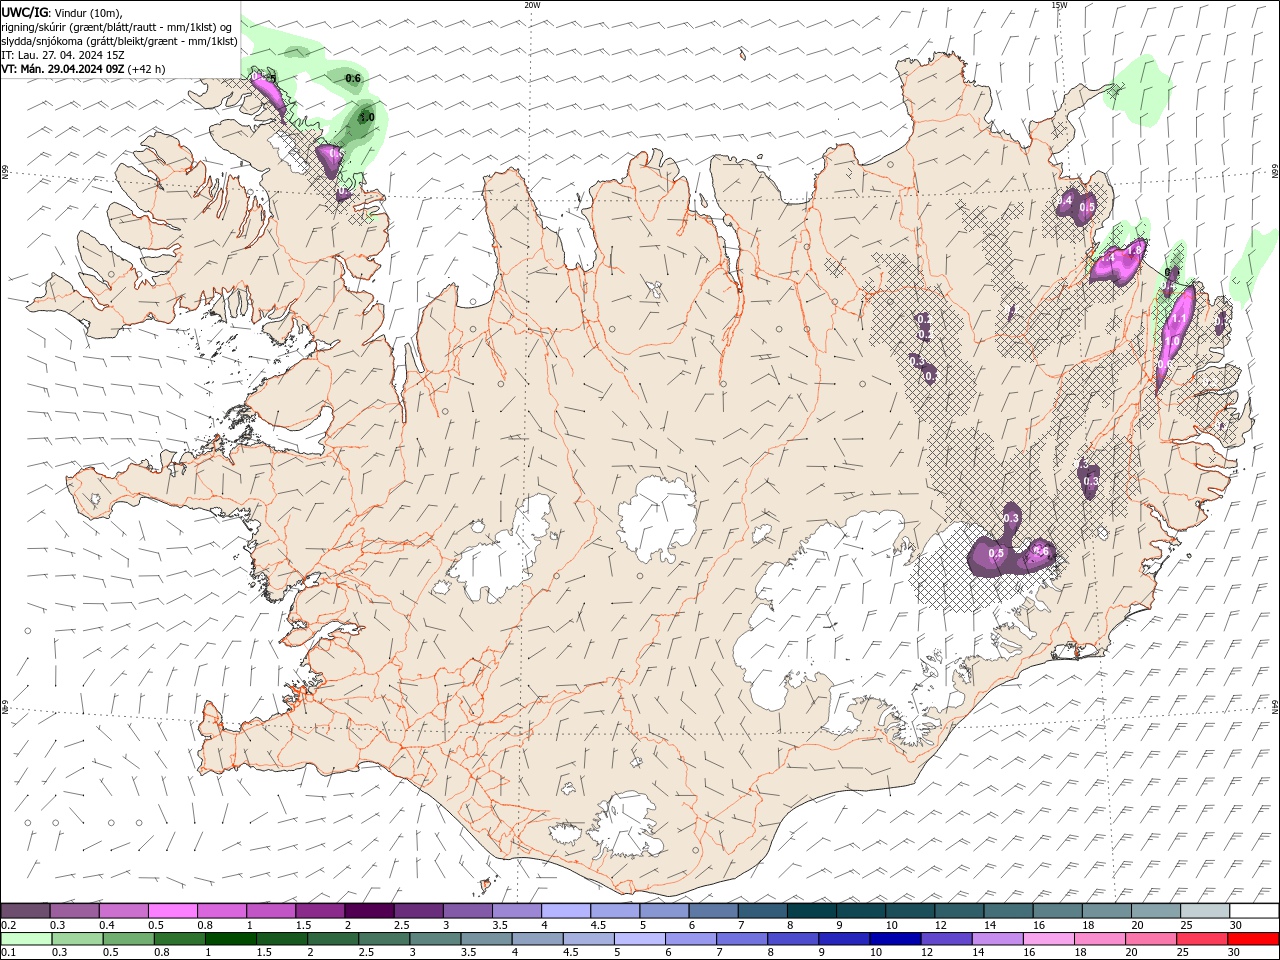This screenshot has height=960, width=1280.
Task: Click the snow scale swatch starting at 0.2
Action: click(x=26, y=911)
